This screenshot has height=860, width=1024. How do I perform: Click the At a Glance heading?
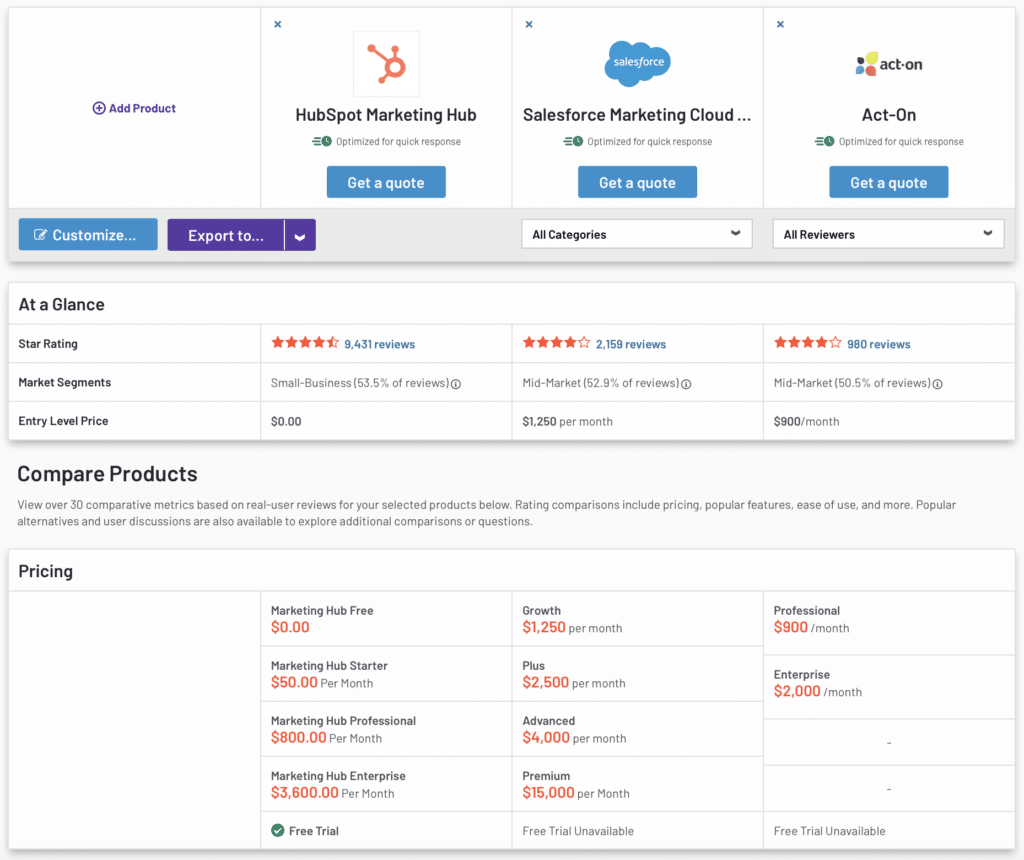click(61, 304)
